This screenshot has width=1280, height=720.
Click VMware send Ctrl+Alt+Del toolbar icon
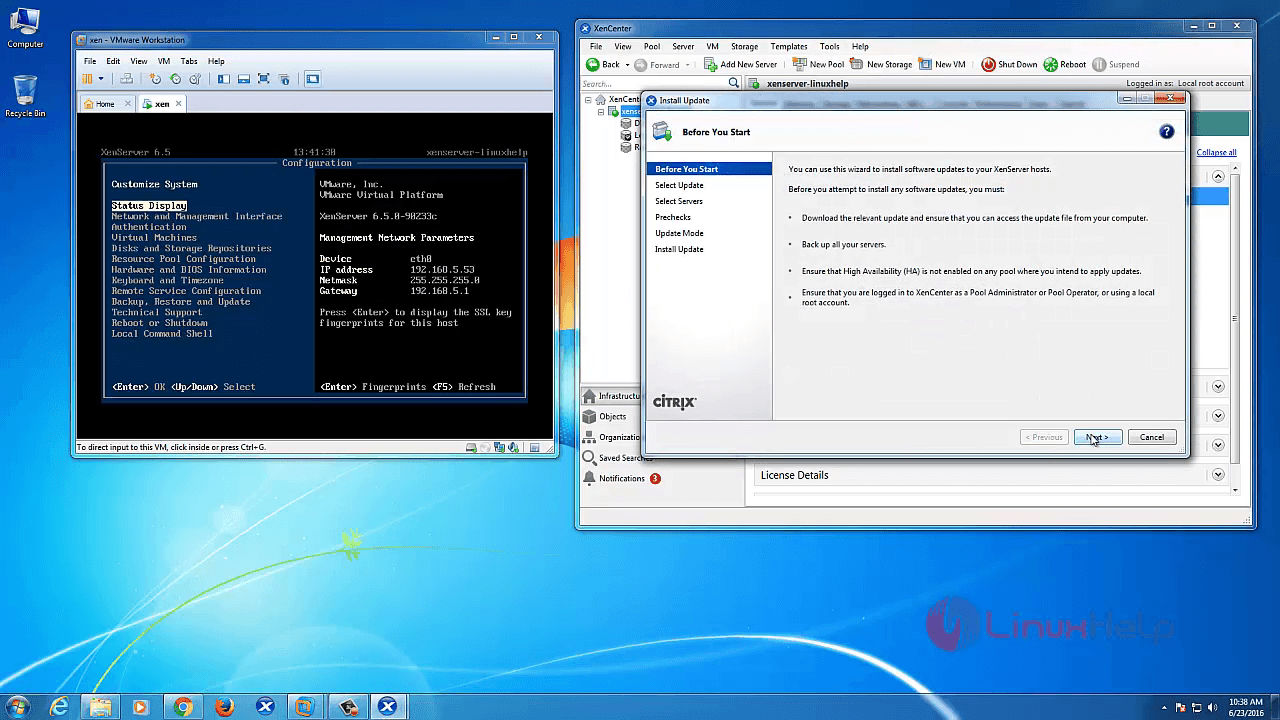[127, 79]
